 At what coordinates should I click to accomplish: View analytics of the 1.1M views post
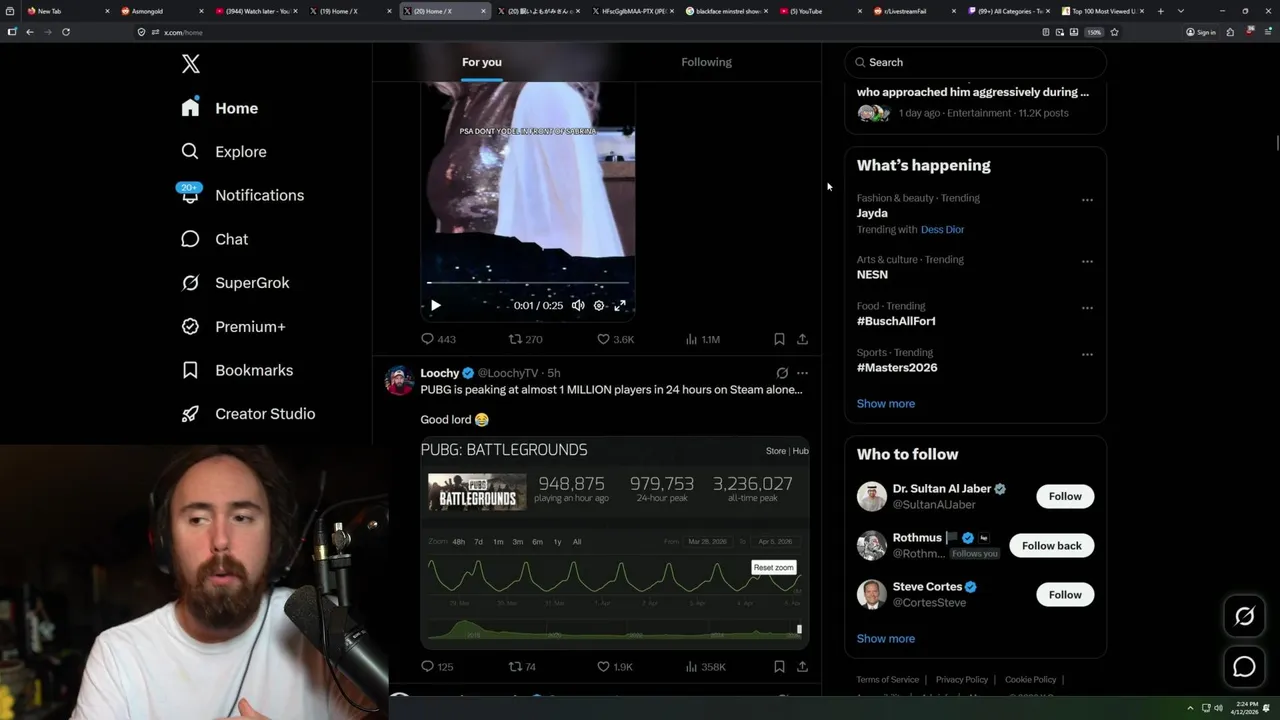click(x=702, y=339)
